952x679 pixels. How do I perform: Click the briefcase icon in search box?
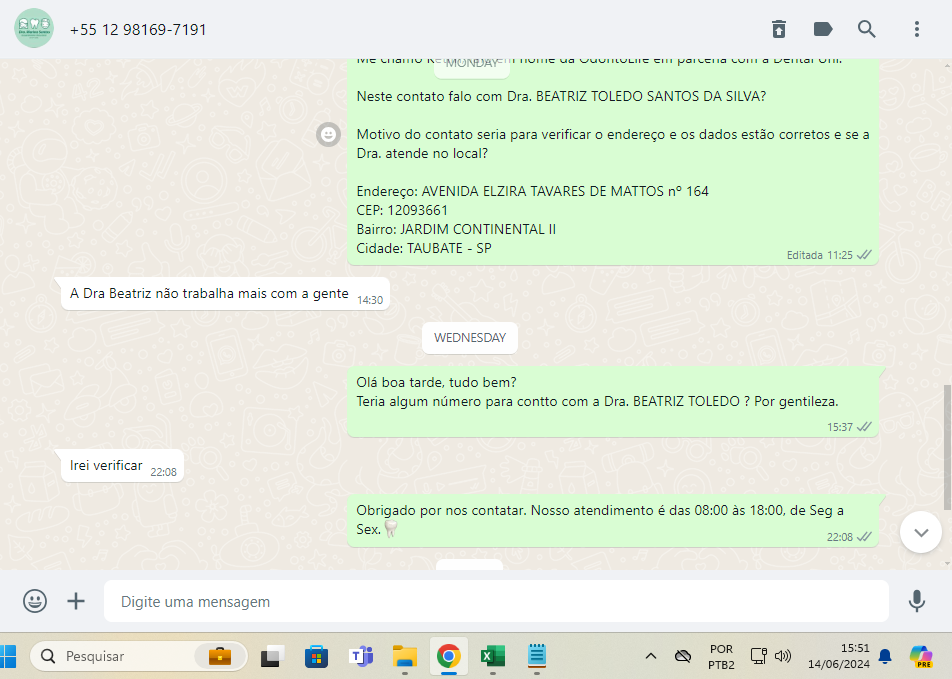pos(219,656)
